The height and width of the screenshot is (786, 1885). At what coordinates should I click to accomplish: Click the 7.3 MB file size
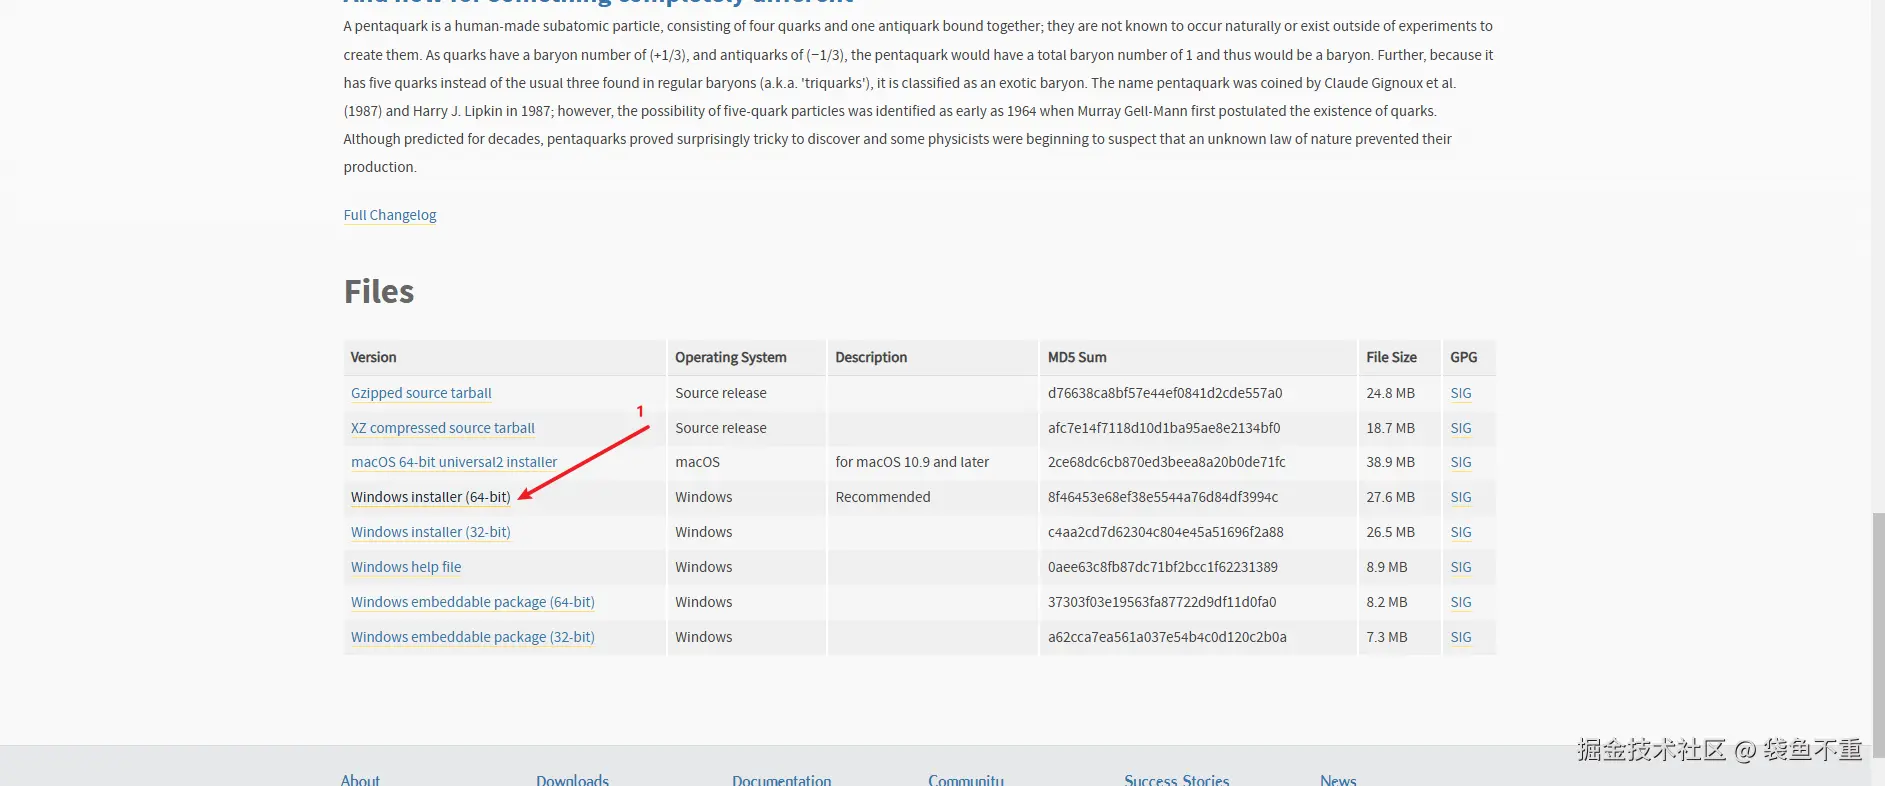[x=1387, y=637]
